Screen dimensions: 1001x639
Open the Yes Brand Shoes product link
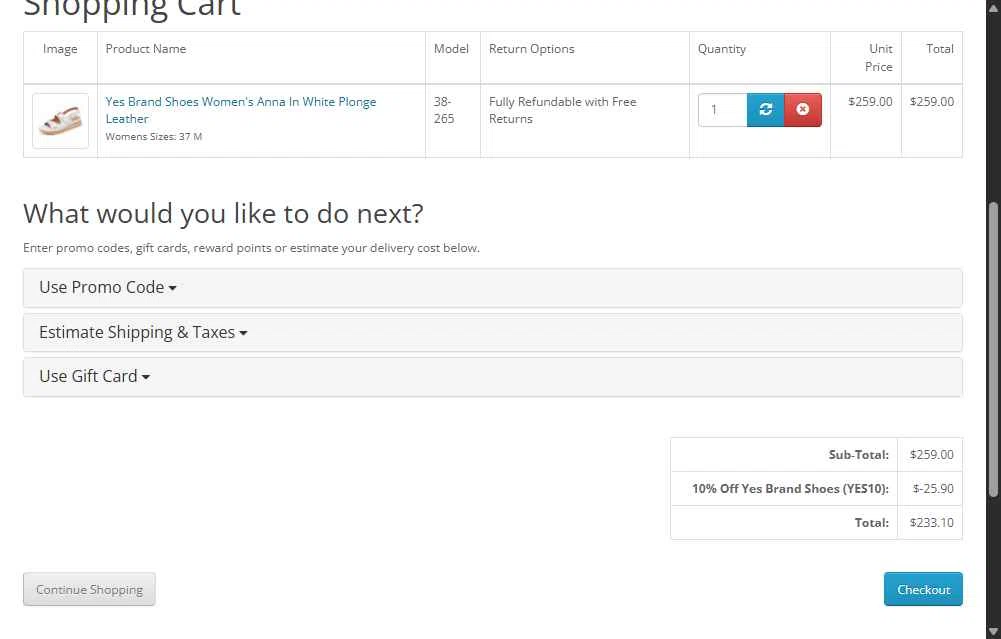tap(241, 110)
